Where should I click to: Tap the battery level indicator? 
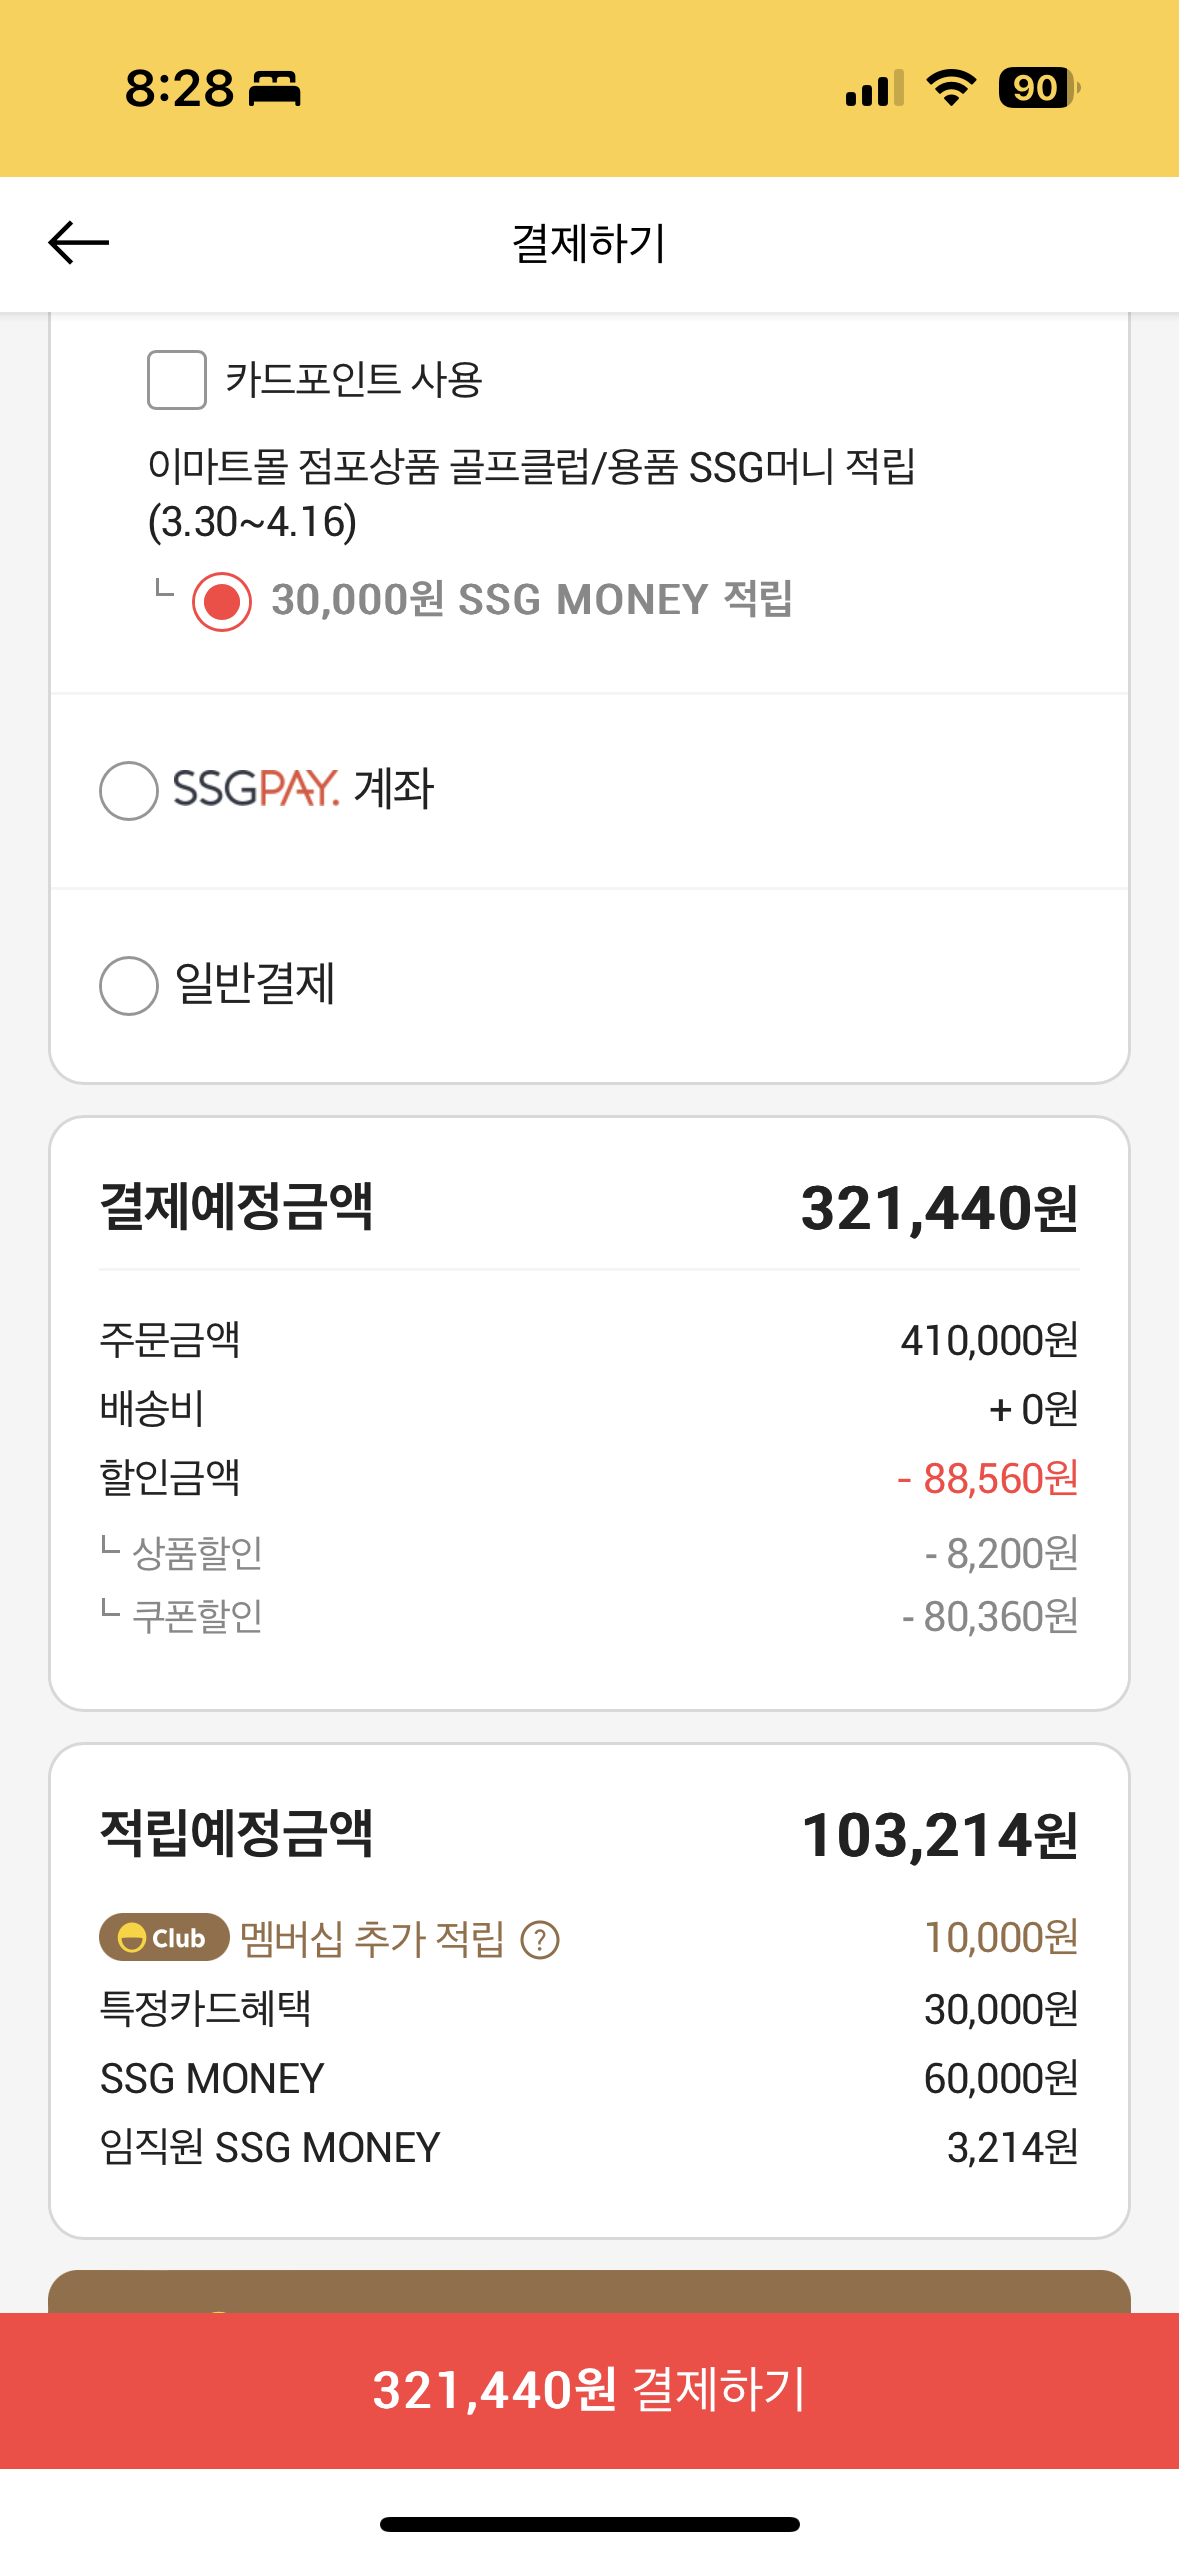coord(1038,88)
